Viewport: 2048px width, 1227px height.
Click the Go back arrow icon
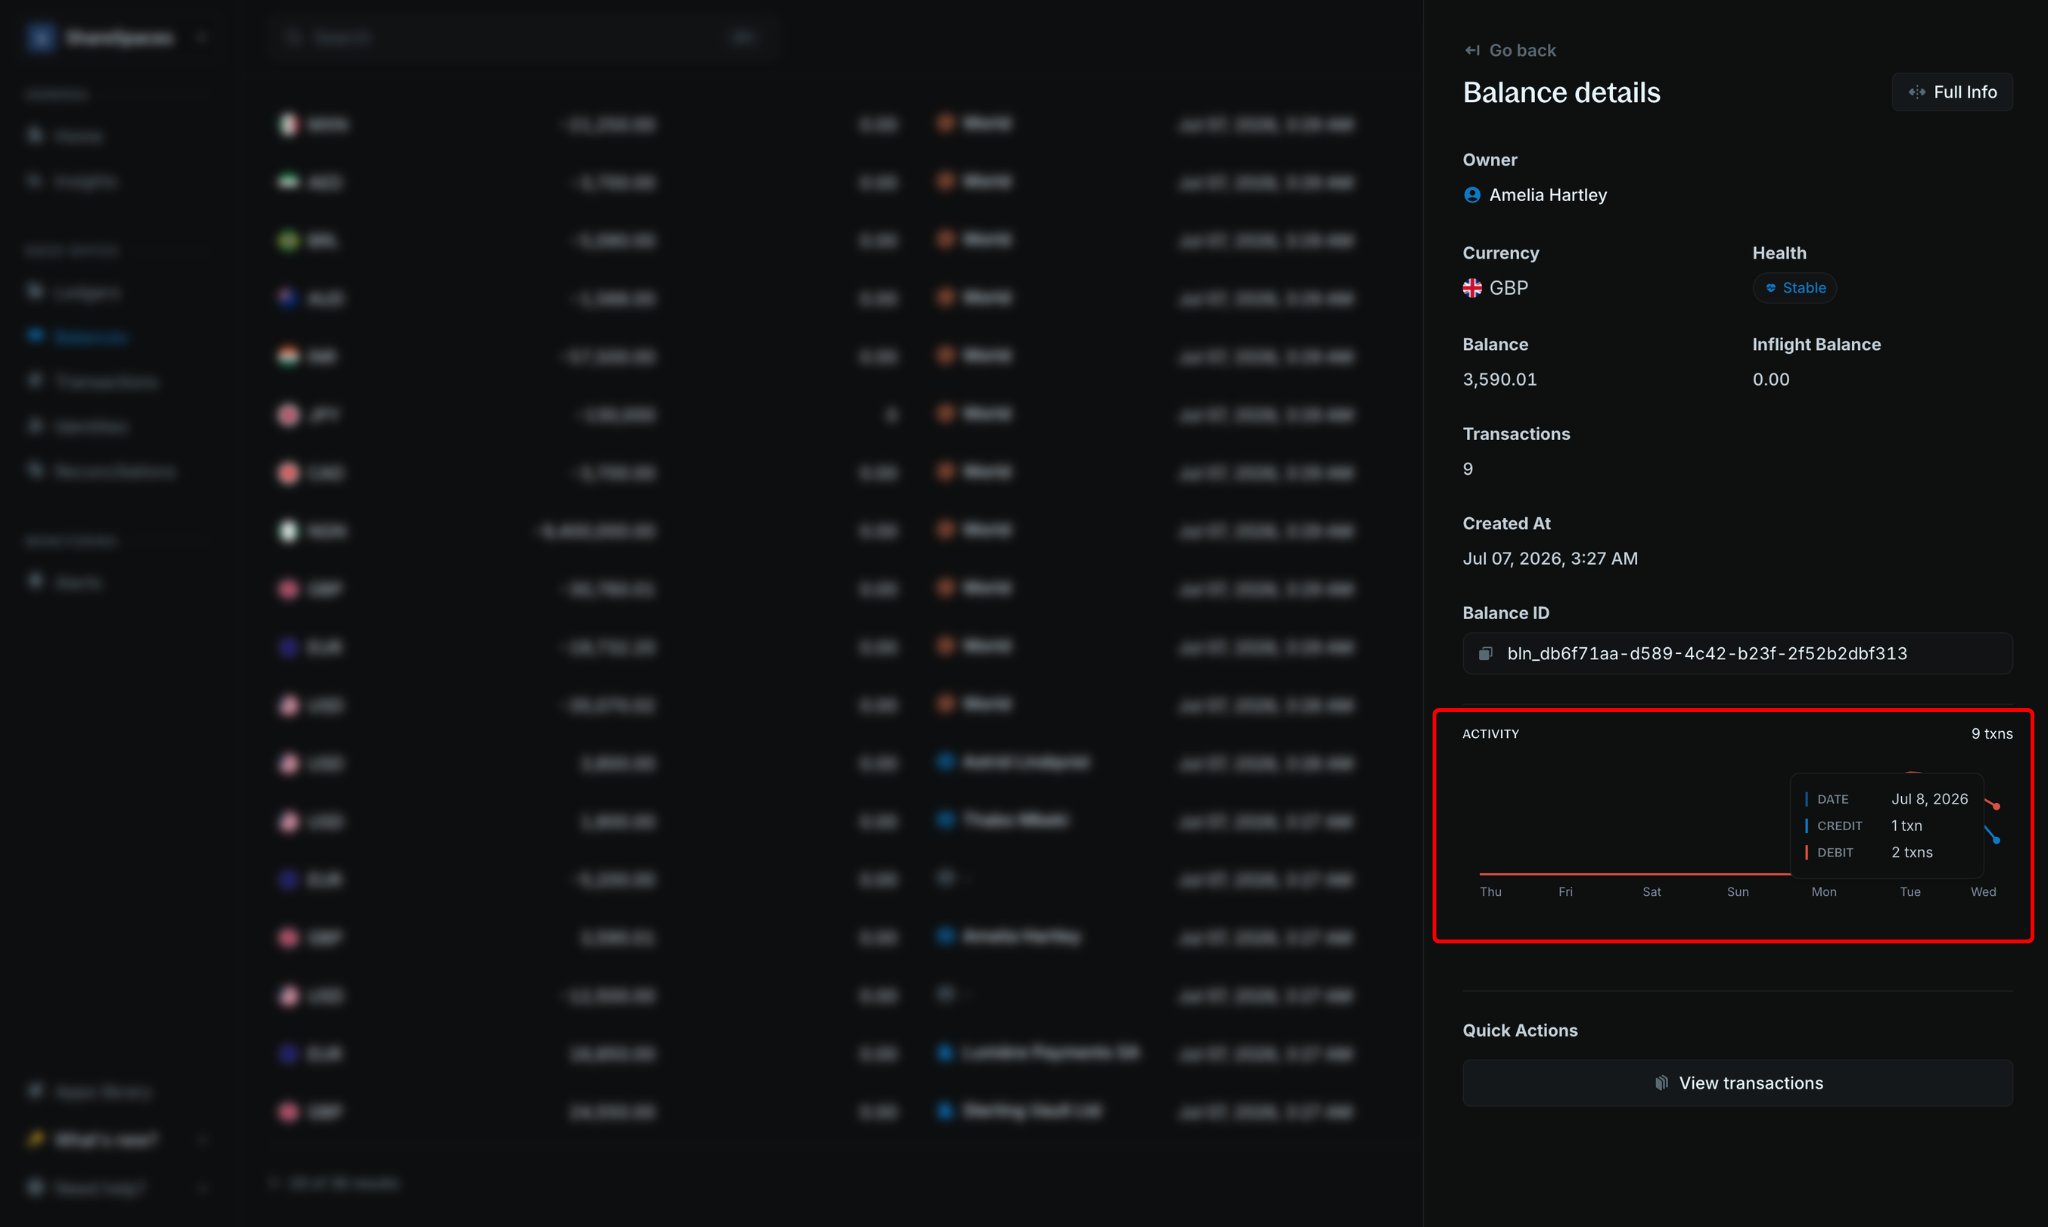(1472, 50)
